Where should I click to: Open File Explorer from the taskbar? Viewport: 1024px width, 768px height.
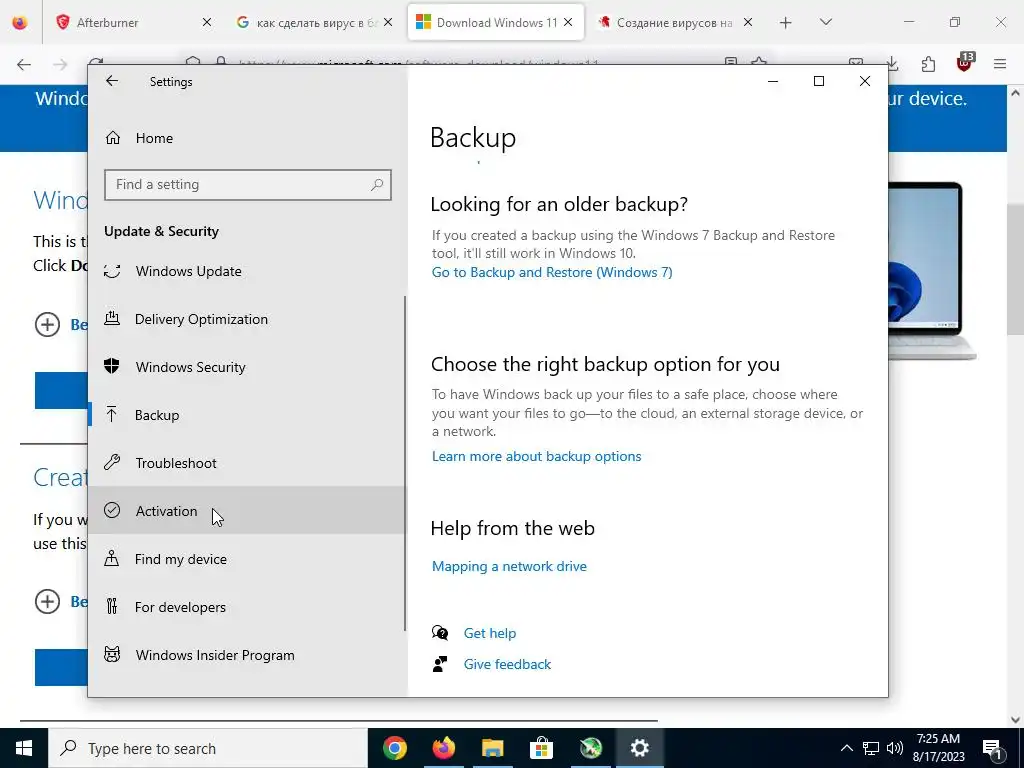click(493, 748)
